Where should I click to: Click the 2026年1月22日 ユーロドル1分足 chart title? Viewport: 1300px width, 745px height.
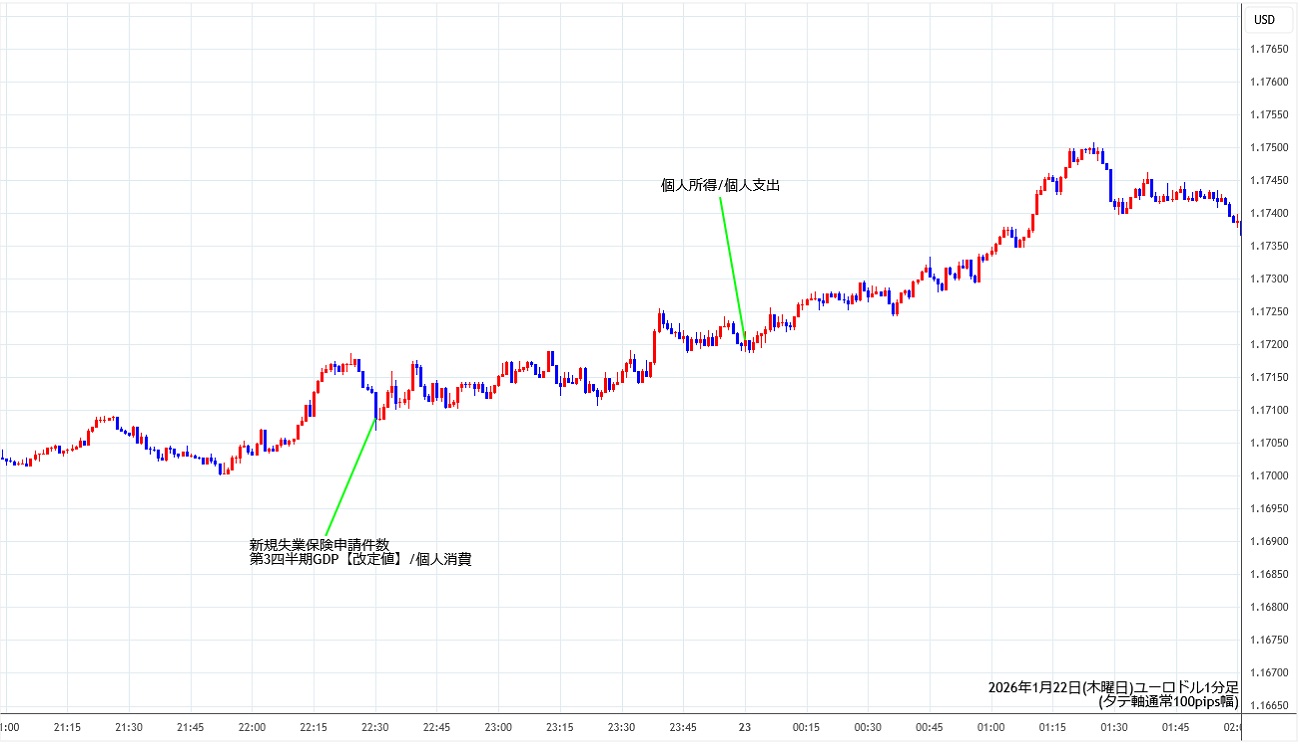1113,687
